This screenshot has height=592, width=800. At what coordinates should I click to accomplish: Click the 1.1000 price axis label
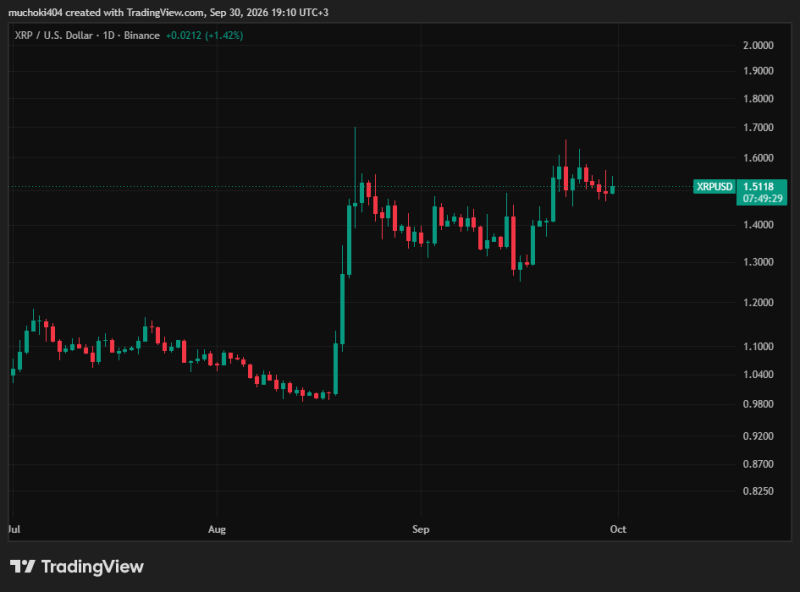[x=758, y=347]
